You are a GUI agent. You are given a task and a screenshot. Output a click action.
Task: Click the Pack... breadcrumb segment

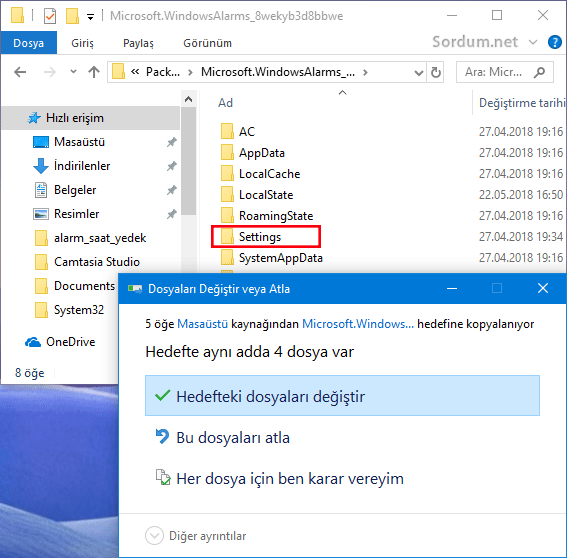point(163,72)
